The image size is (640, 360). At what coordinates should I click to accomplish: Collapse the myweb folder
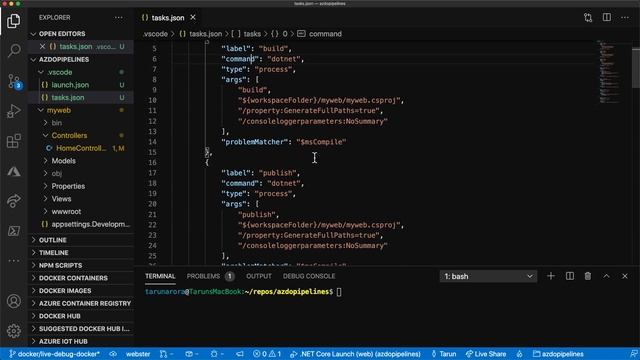tap(81, 110)
